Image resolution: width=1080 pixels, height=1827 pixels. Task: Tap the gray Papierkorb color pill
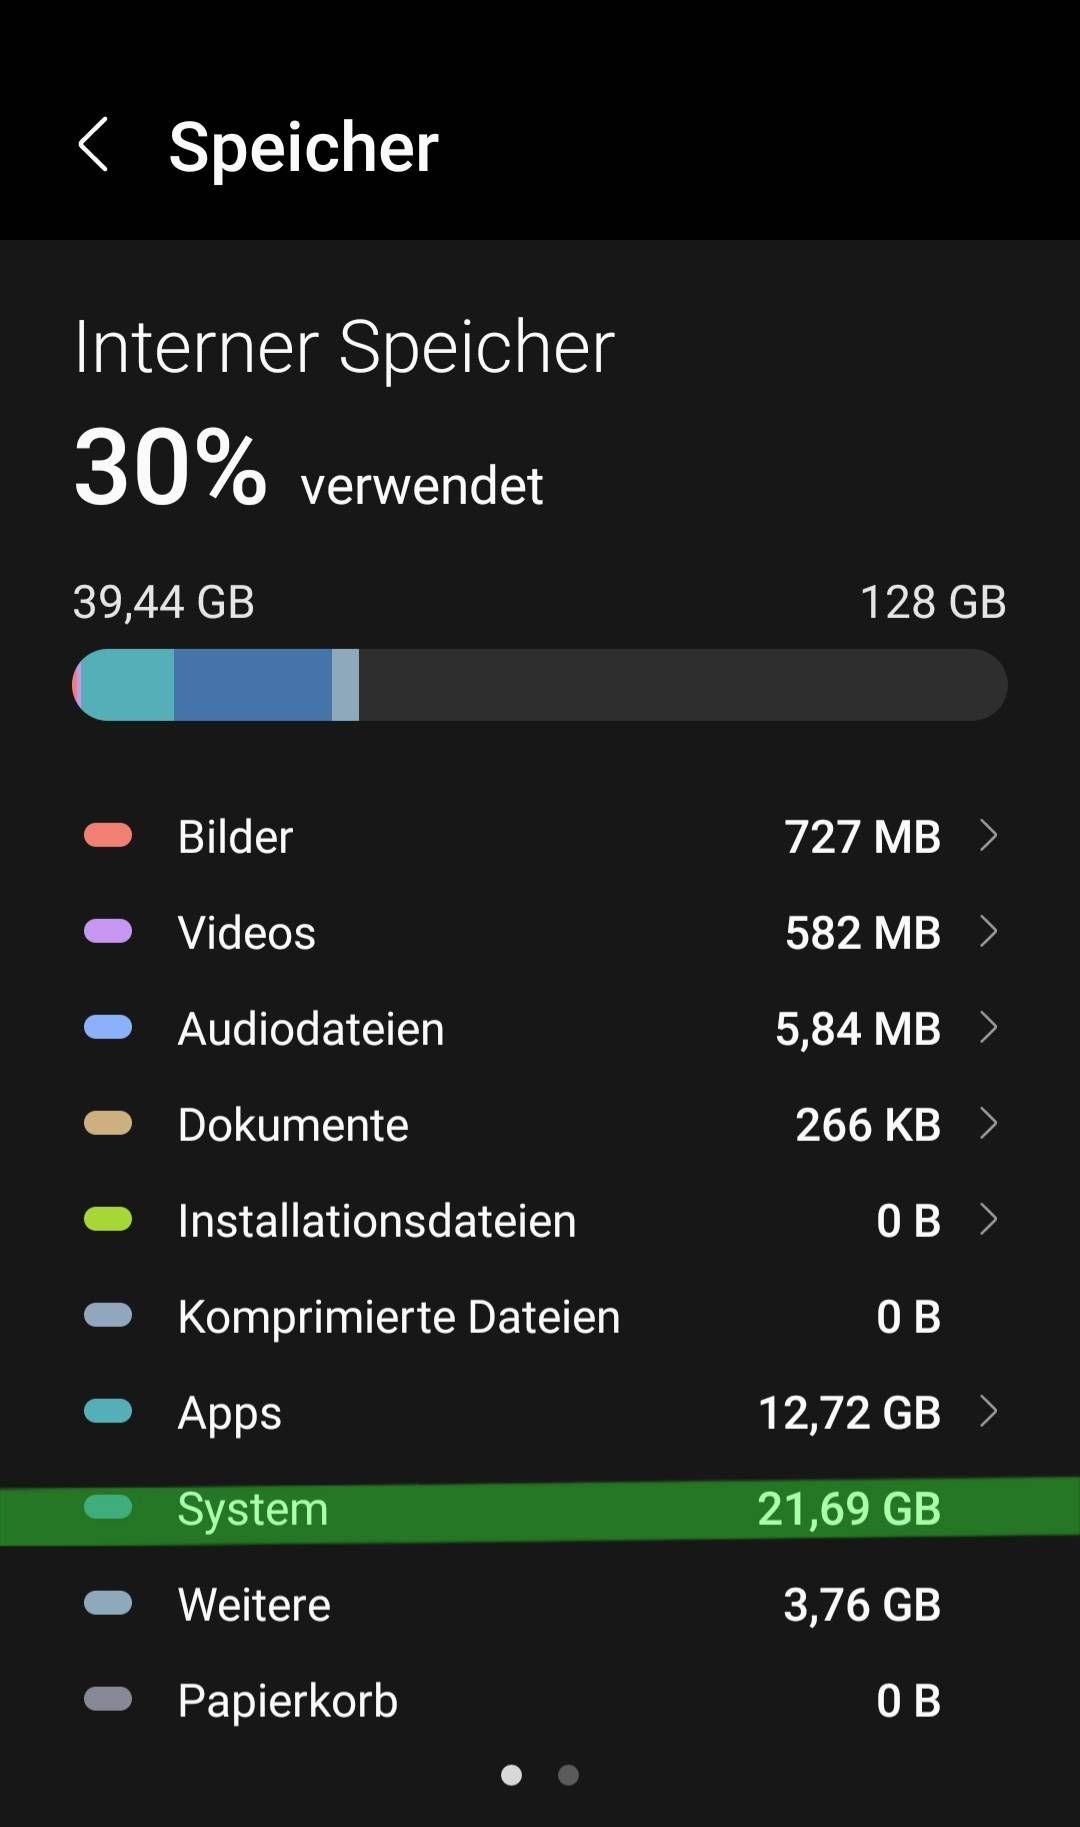(108, 1700)
